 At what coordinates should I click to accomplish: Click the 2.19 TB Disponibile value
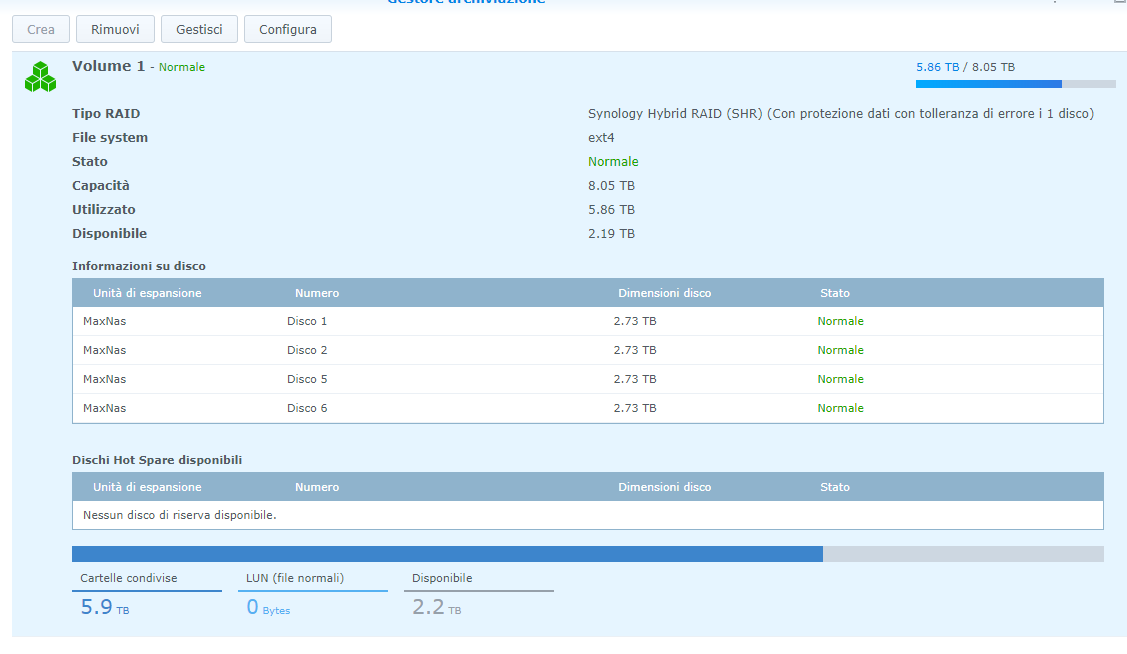click(611, 234)
